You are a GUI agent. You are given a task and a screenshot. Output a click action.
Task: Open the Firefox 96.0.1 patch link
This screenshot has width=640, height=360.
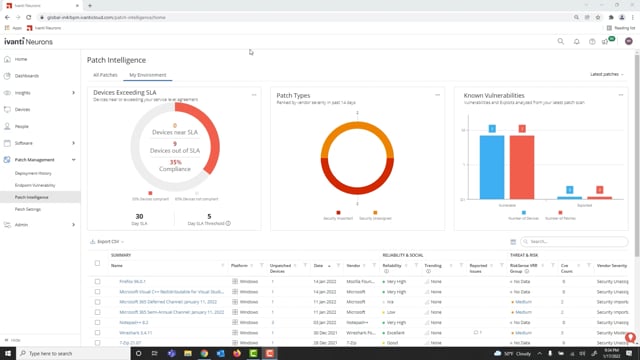pos(132,282)
